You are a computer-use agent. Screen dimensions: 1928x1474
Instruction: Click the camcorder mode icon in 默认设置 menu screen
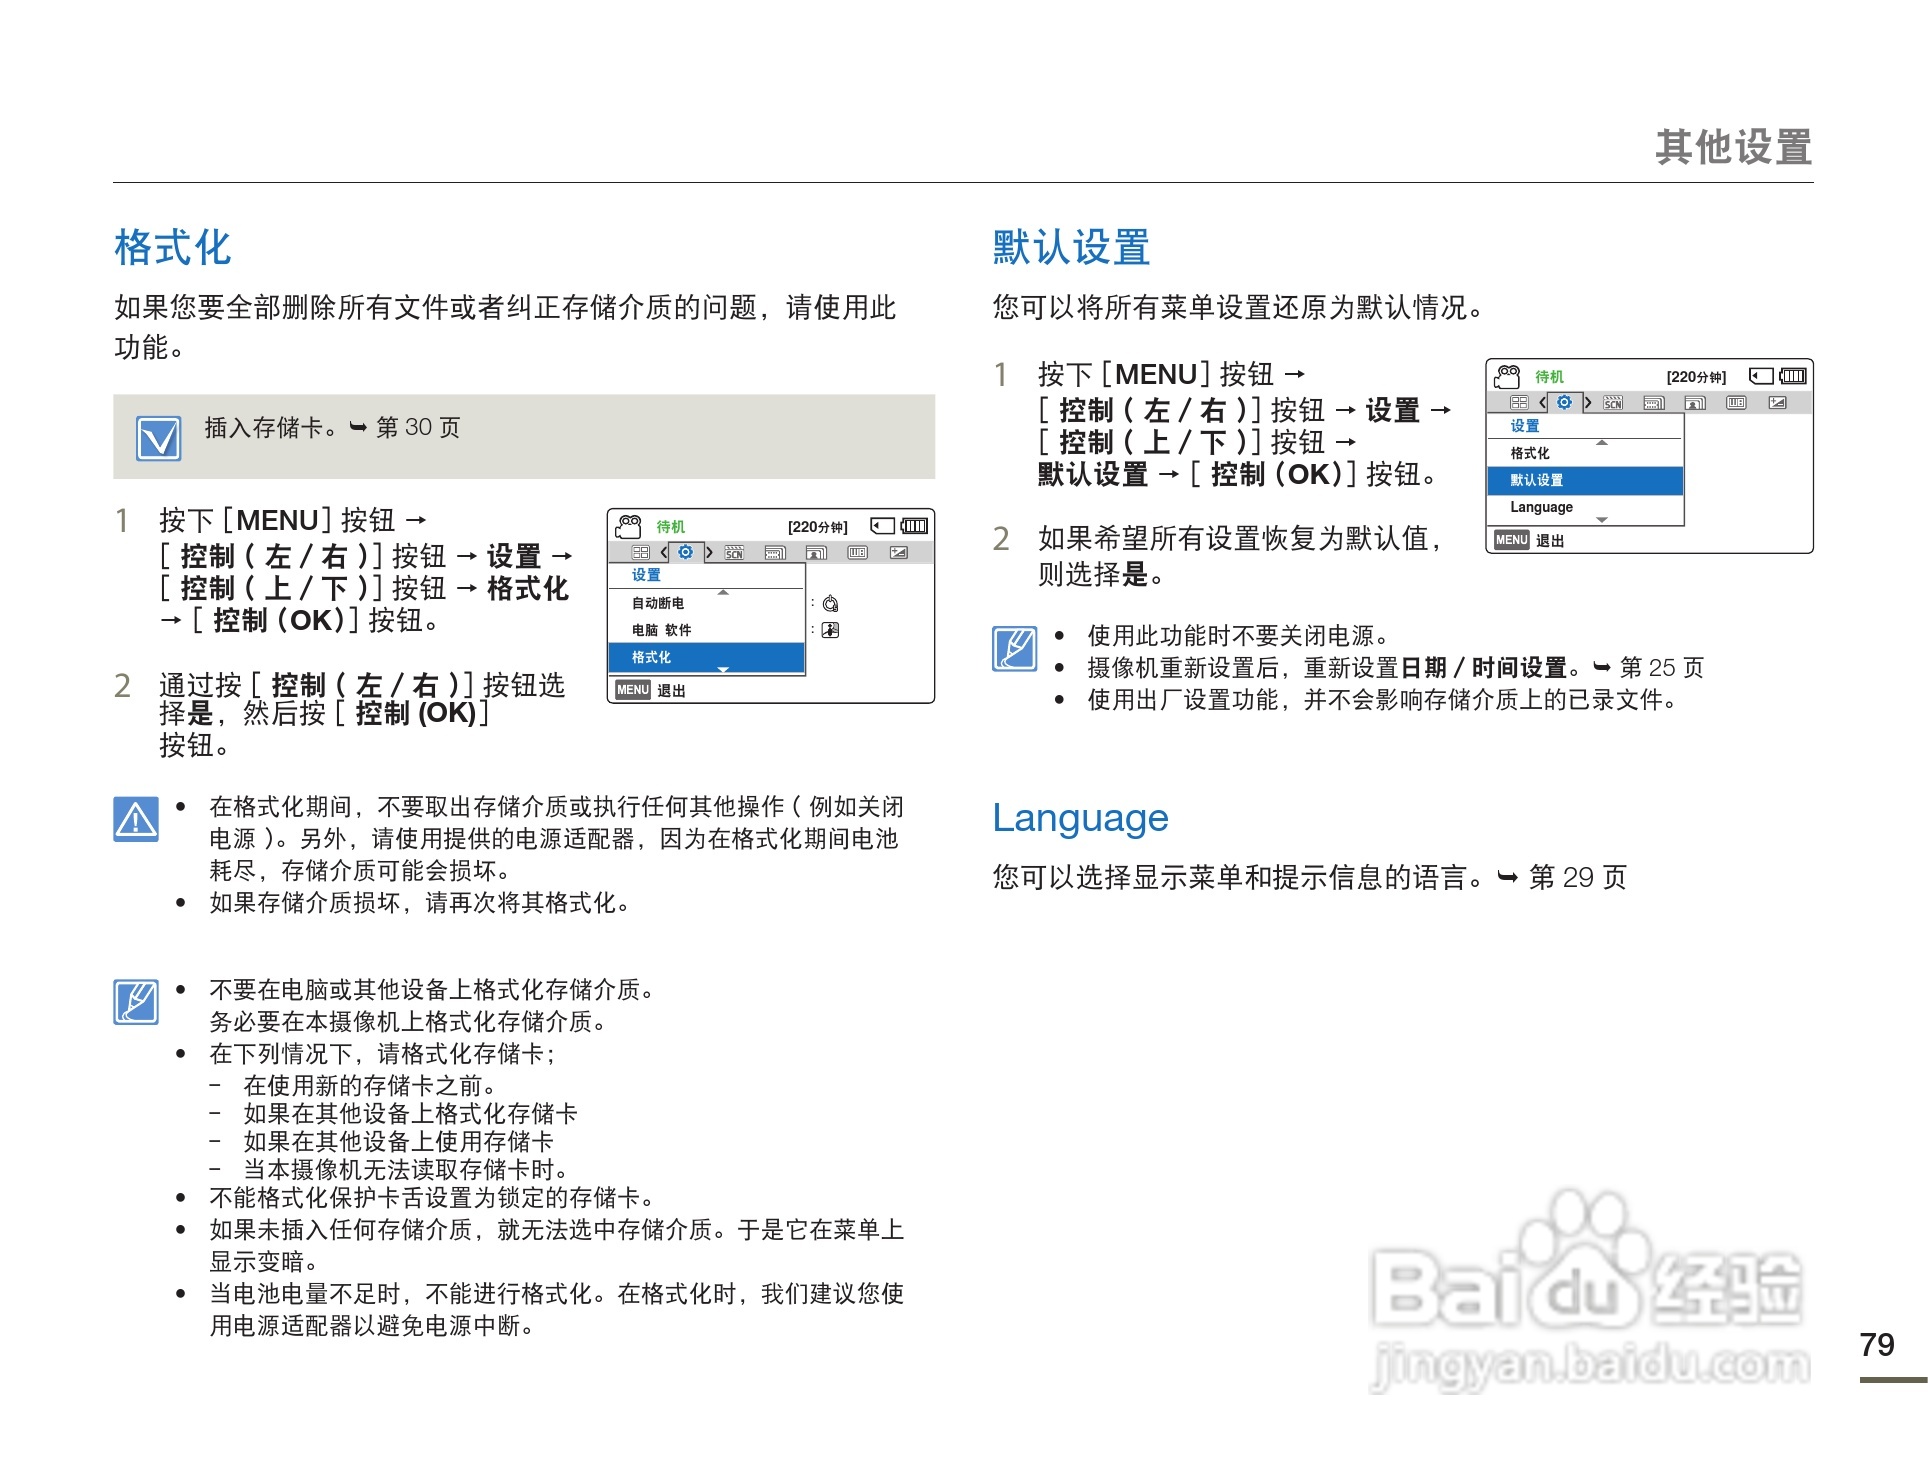[x=1507, y=376]
